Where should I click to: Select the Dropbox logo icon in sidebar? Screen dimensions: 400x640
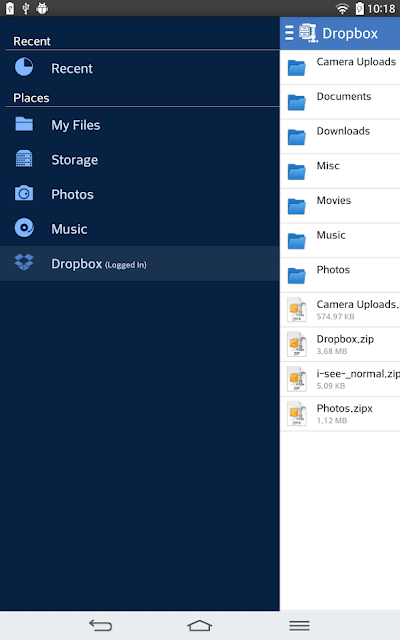(24, 262)
